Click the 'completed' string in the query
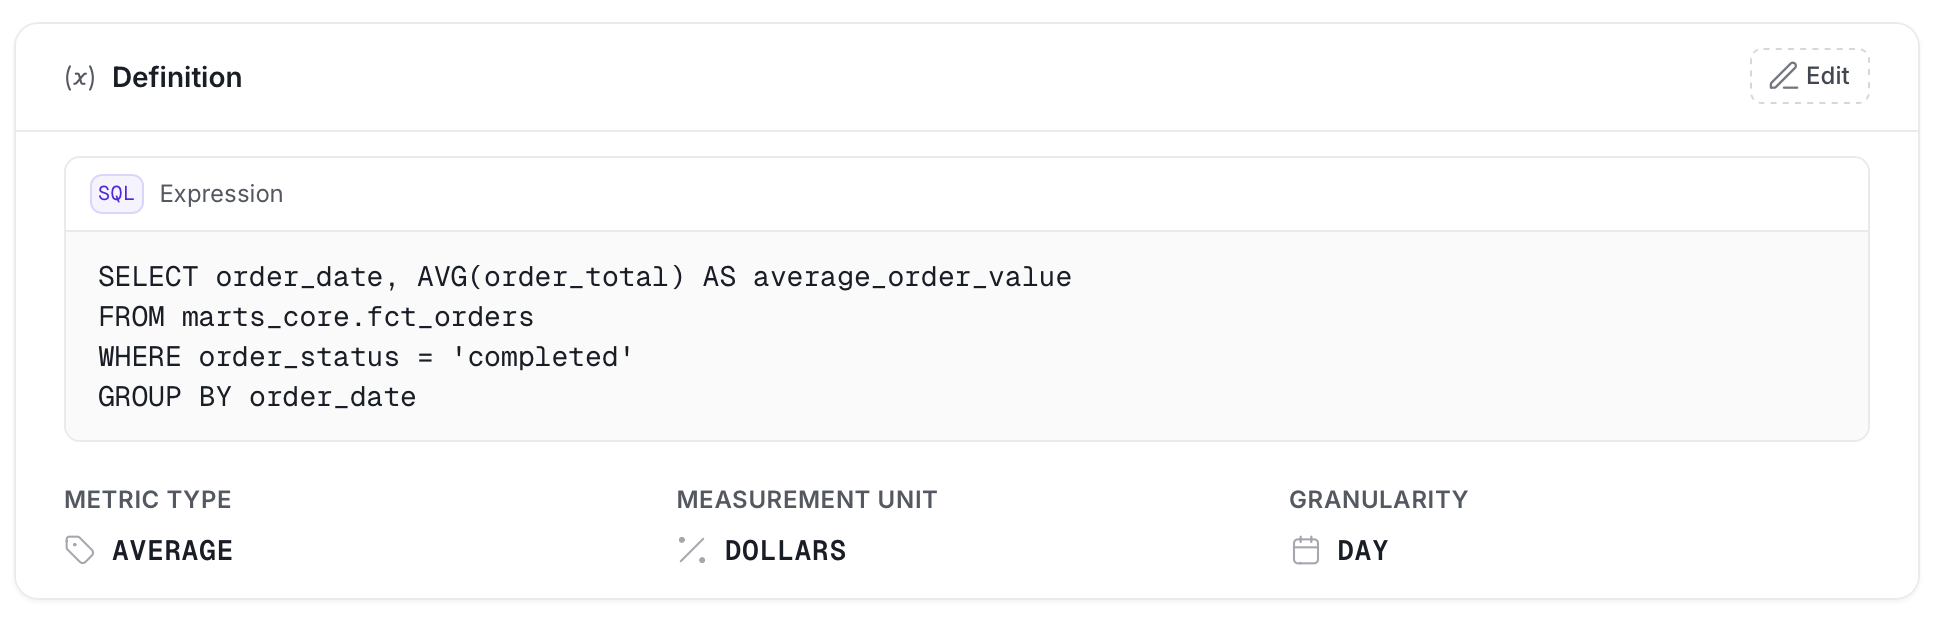The height and width of the screenshot is (622, 1940). click(543, 357)
